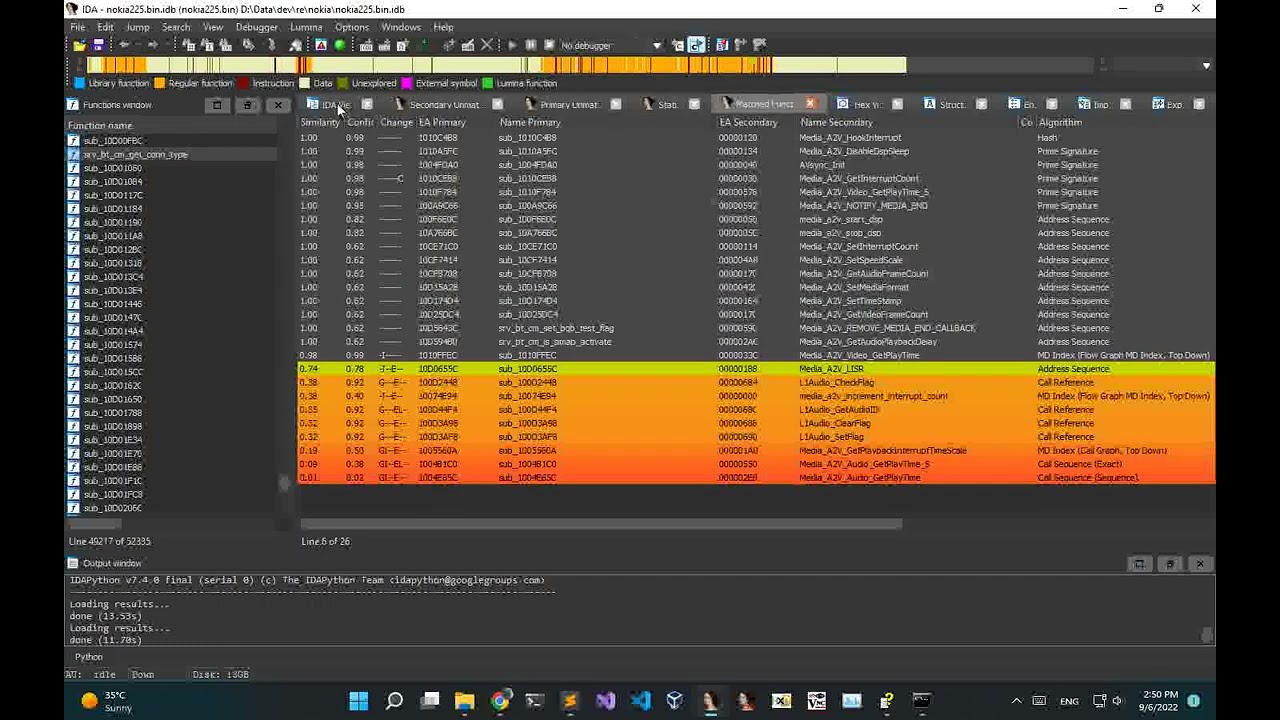Save the database with the floppy icon
This screenshot has width=1280, height=720.
98,45
